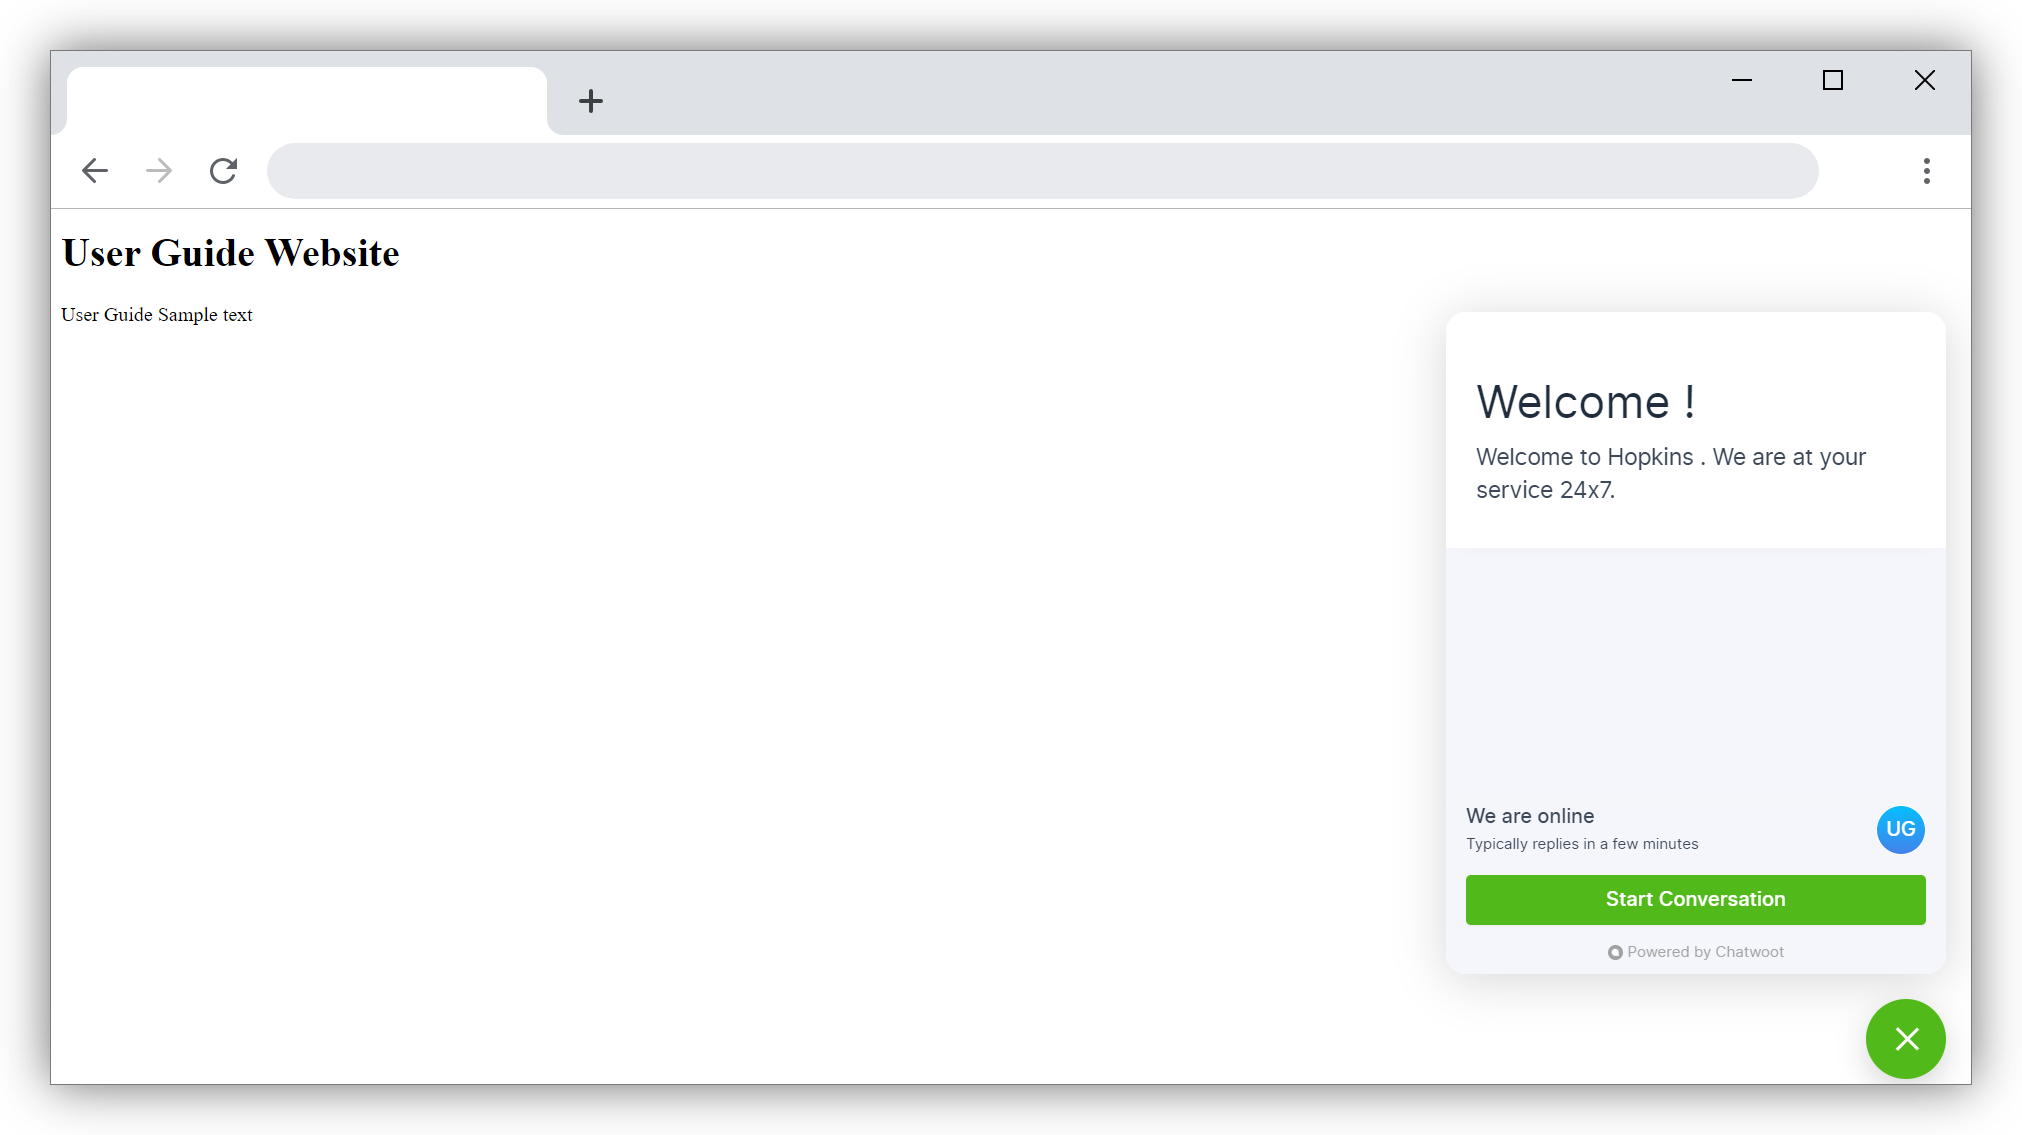Click the browser address bar input field
The width and height of the screenshot is (2022, 1135).
point(1042,169)
